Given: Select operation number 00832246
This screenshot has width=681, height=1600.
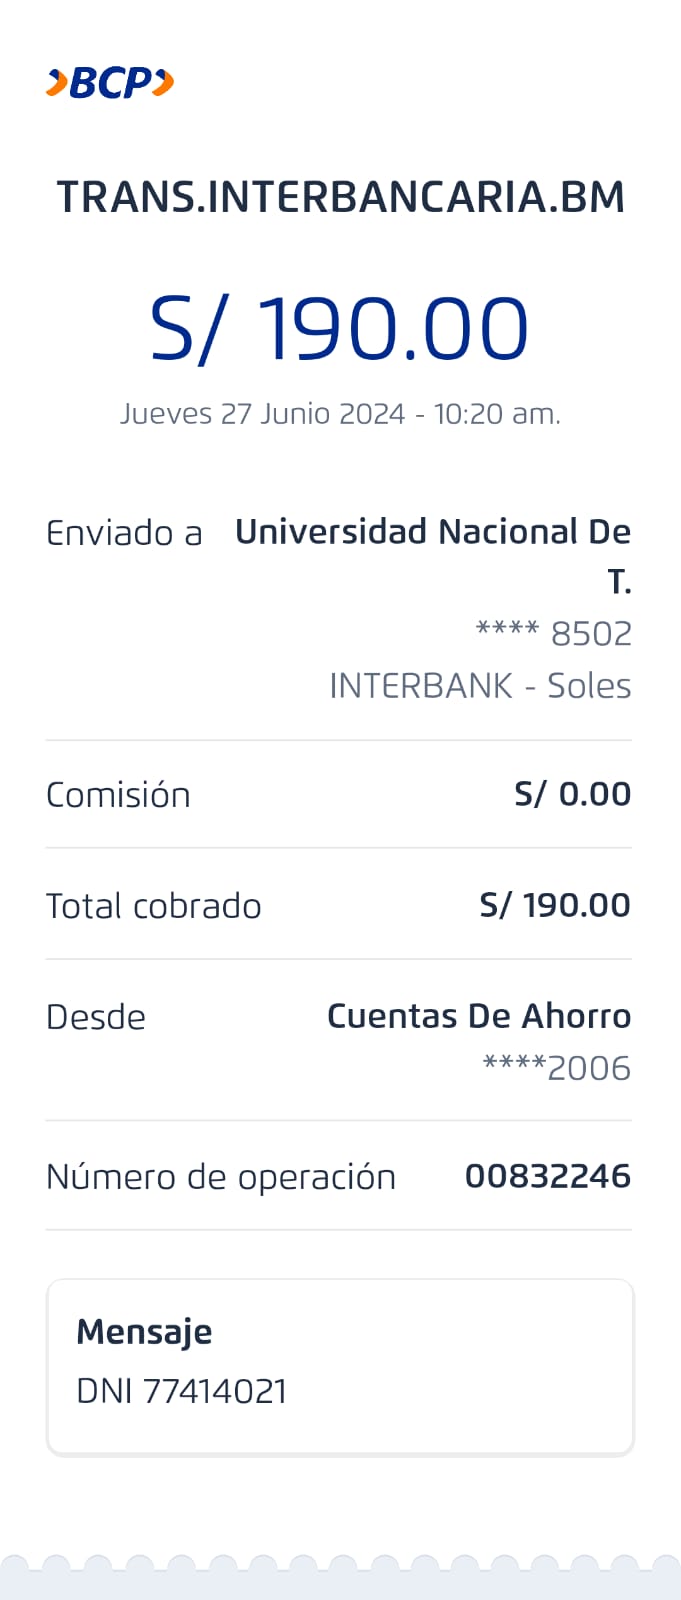Looking at the screenshot, I should 548,1176.
